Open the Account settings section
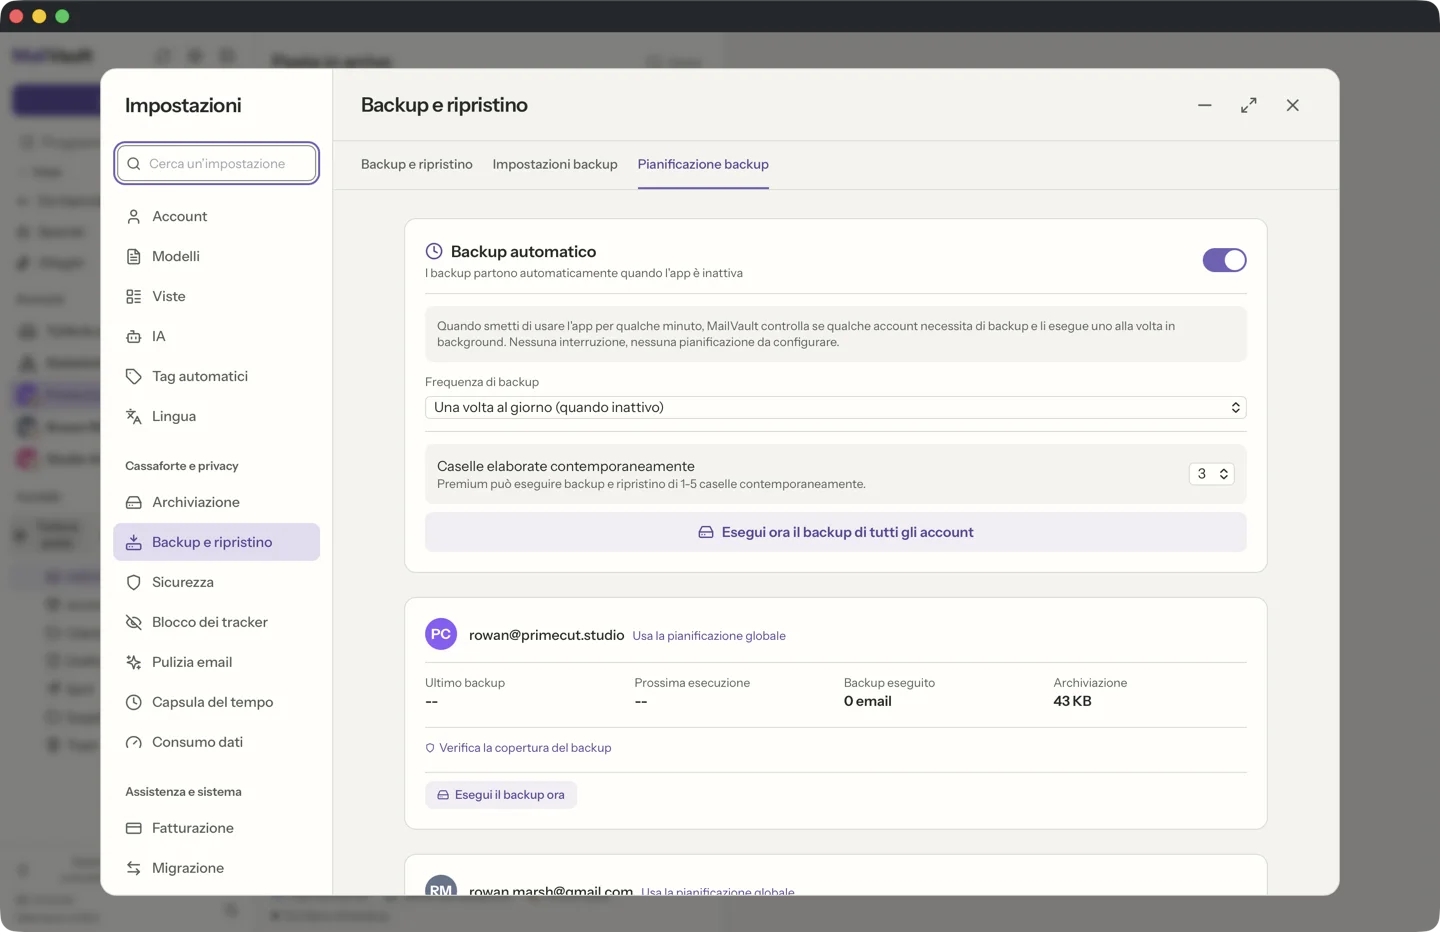 [x=216, y=216]
